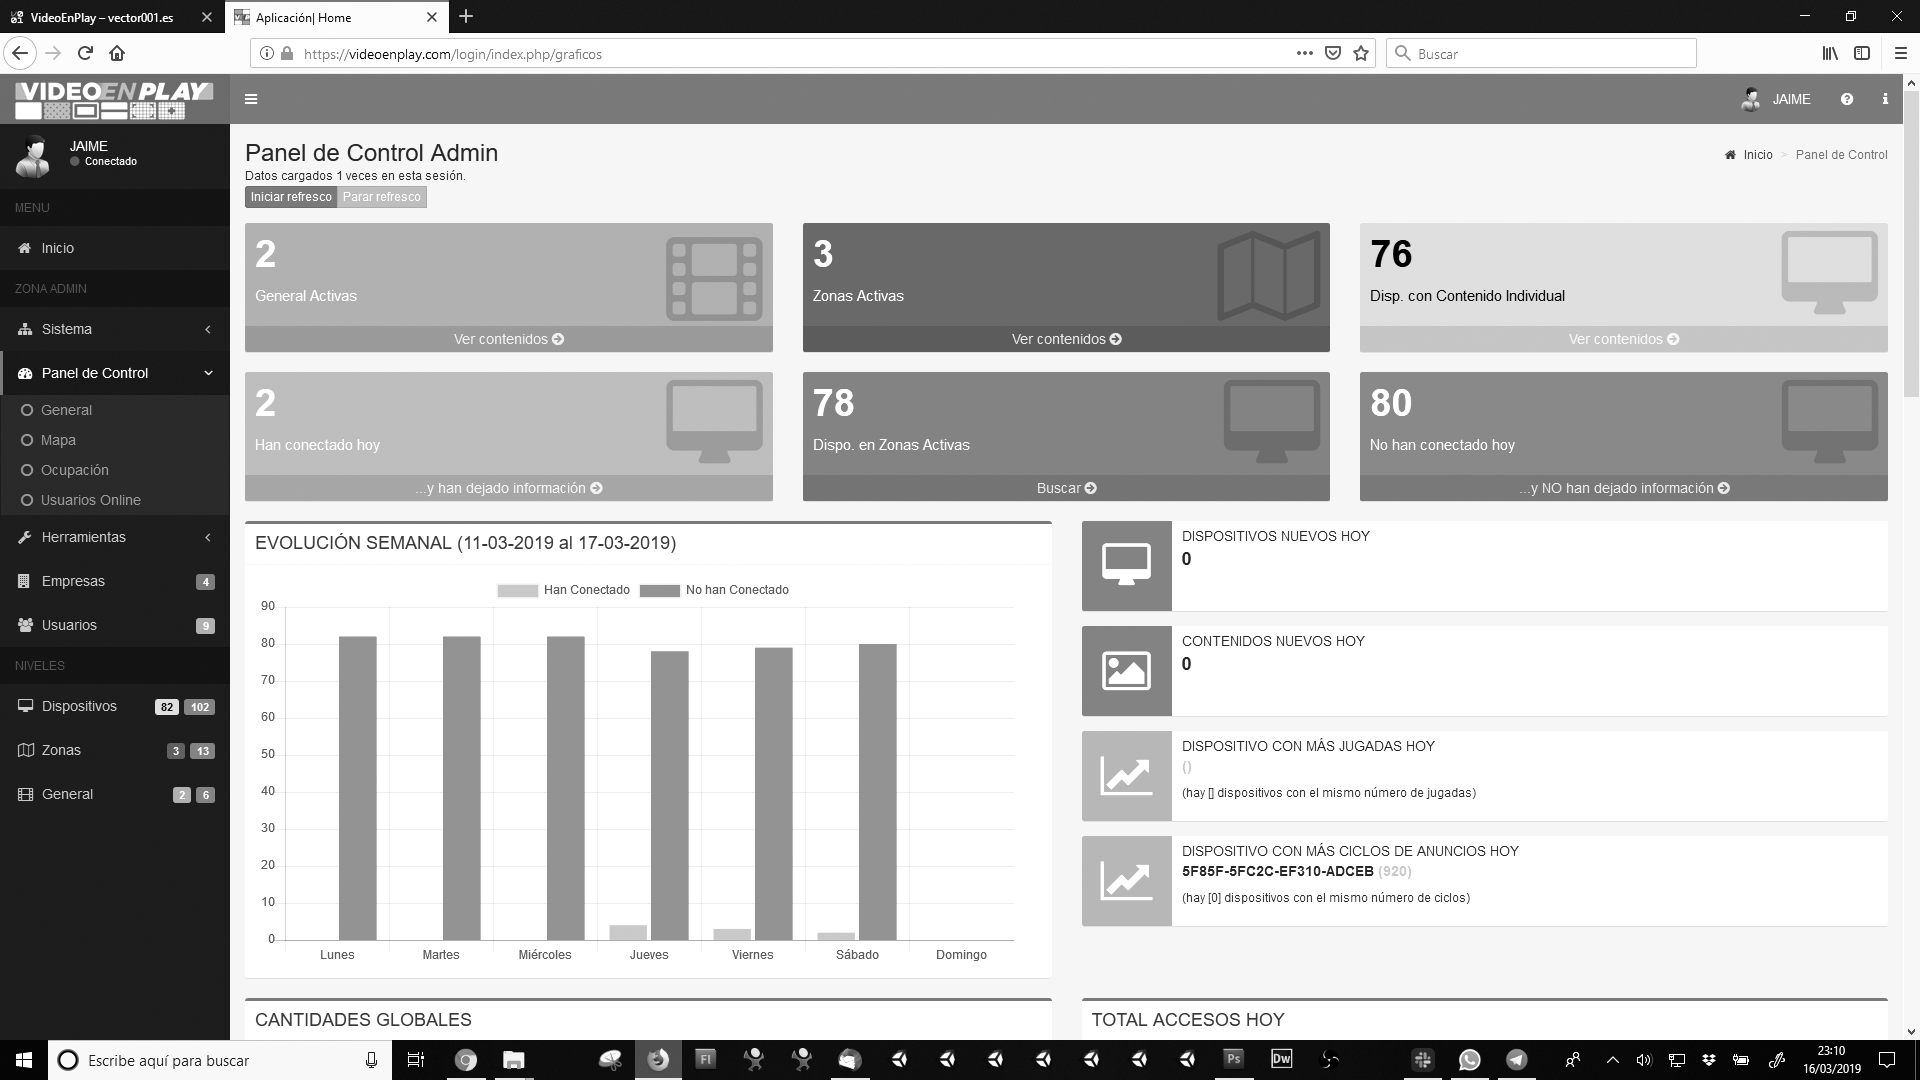Toggle the 'No han Conectado' chart legend swatch
This screenshot has width=1920, height=1080.
point(659,590)
